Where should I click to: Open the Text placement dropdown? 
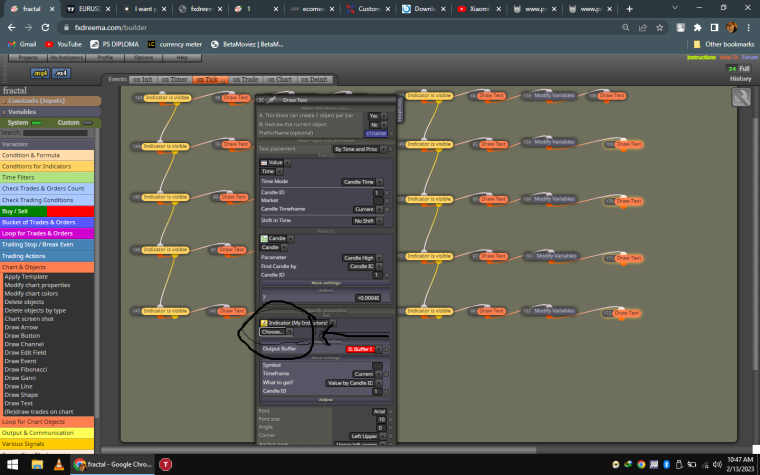360,149
